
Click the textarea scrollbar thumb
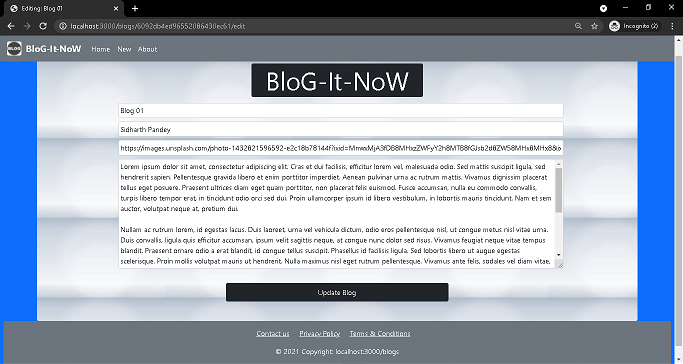(558, 190)
